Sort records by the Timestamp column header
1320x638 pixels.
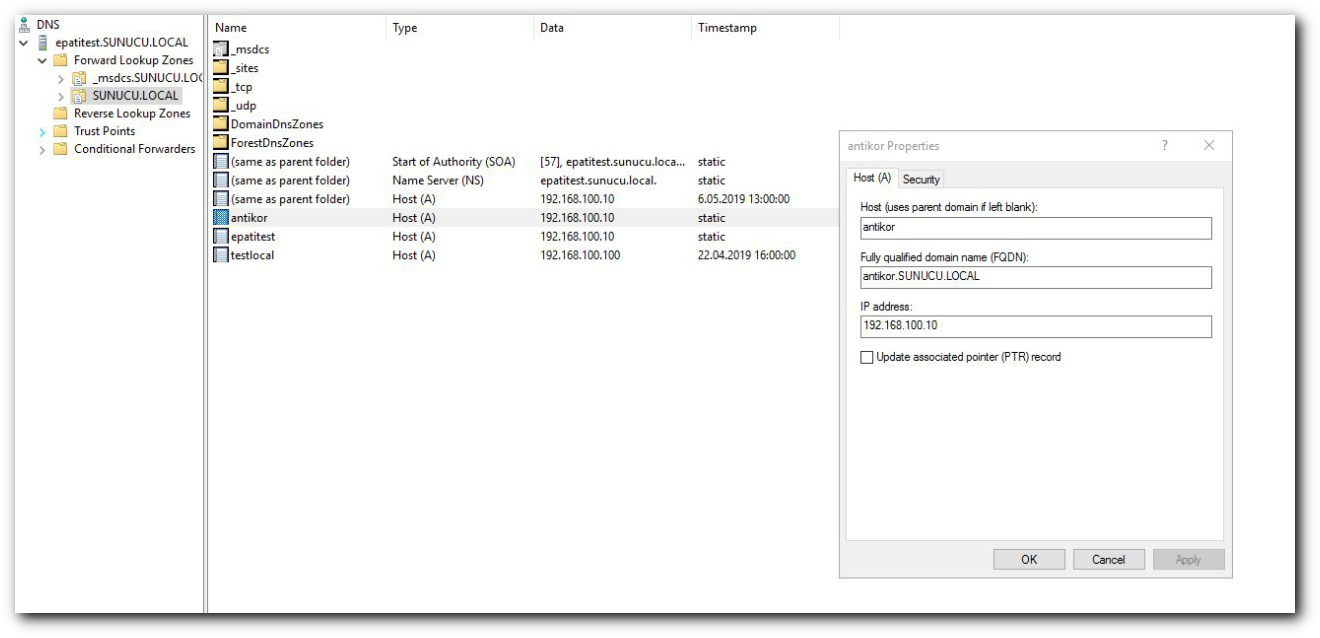click(x=765, y=28)
